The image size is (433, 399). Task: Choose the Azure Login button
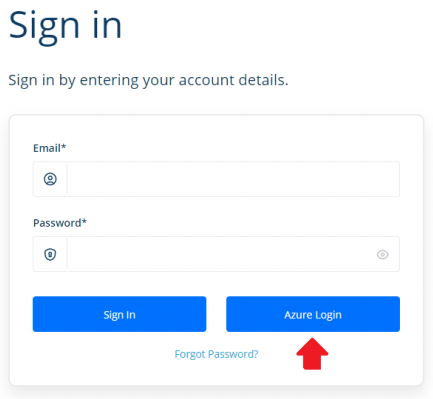pos(313,314)
